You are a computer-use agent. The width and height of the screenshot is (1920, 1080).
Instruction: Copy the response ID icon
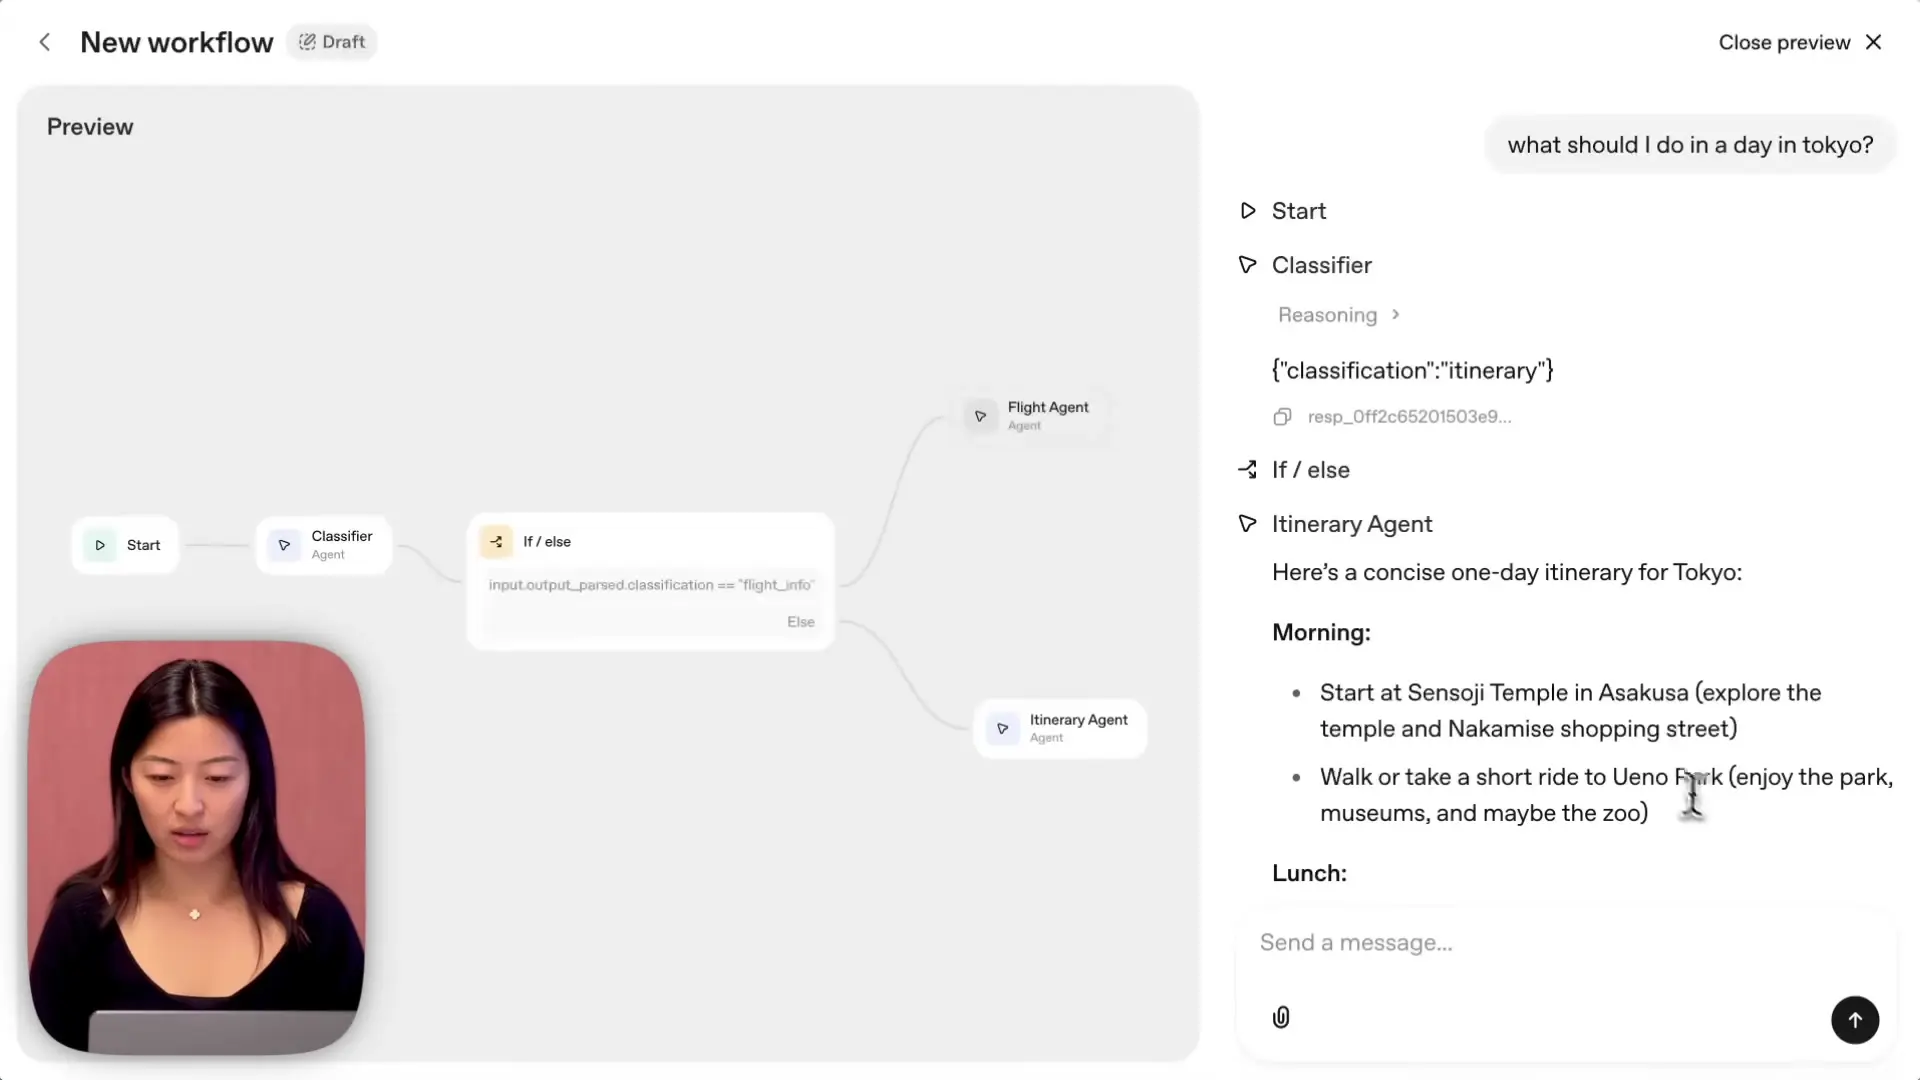[x=1282, y=417]
